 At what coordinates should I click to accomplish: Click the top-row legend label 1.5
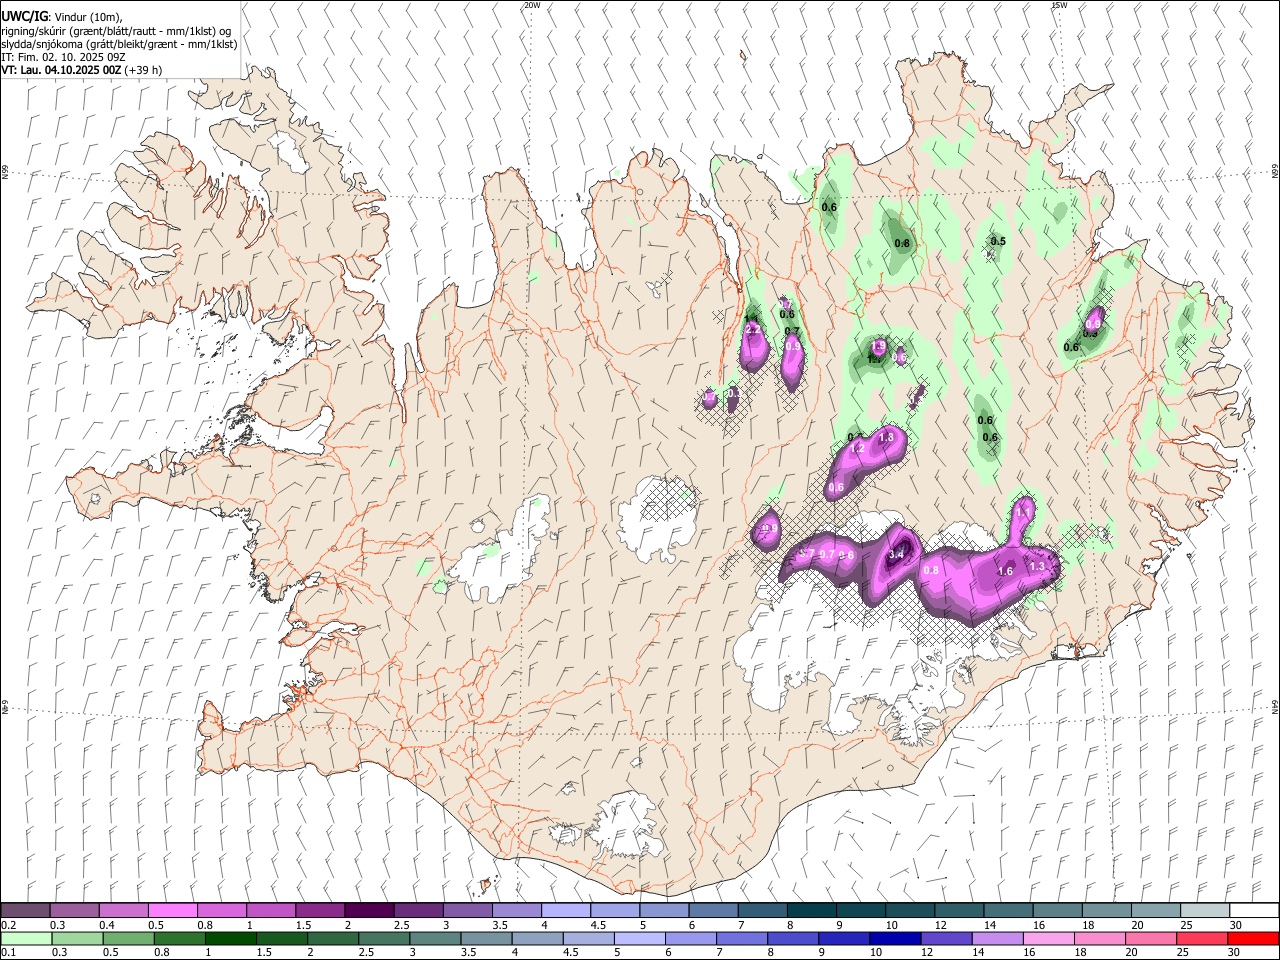click(x=303, y=925)
